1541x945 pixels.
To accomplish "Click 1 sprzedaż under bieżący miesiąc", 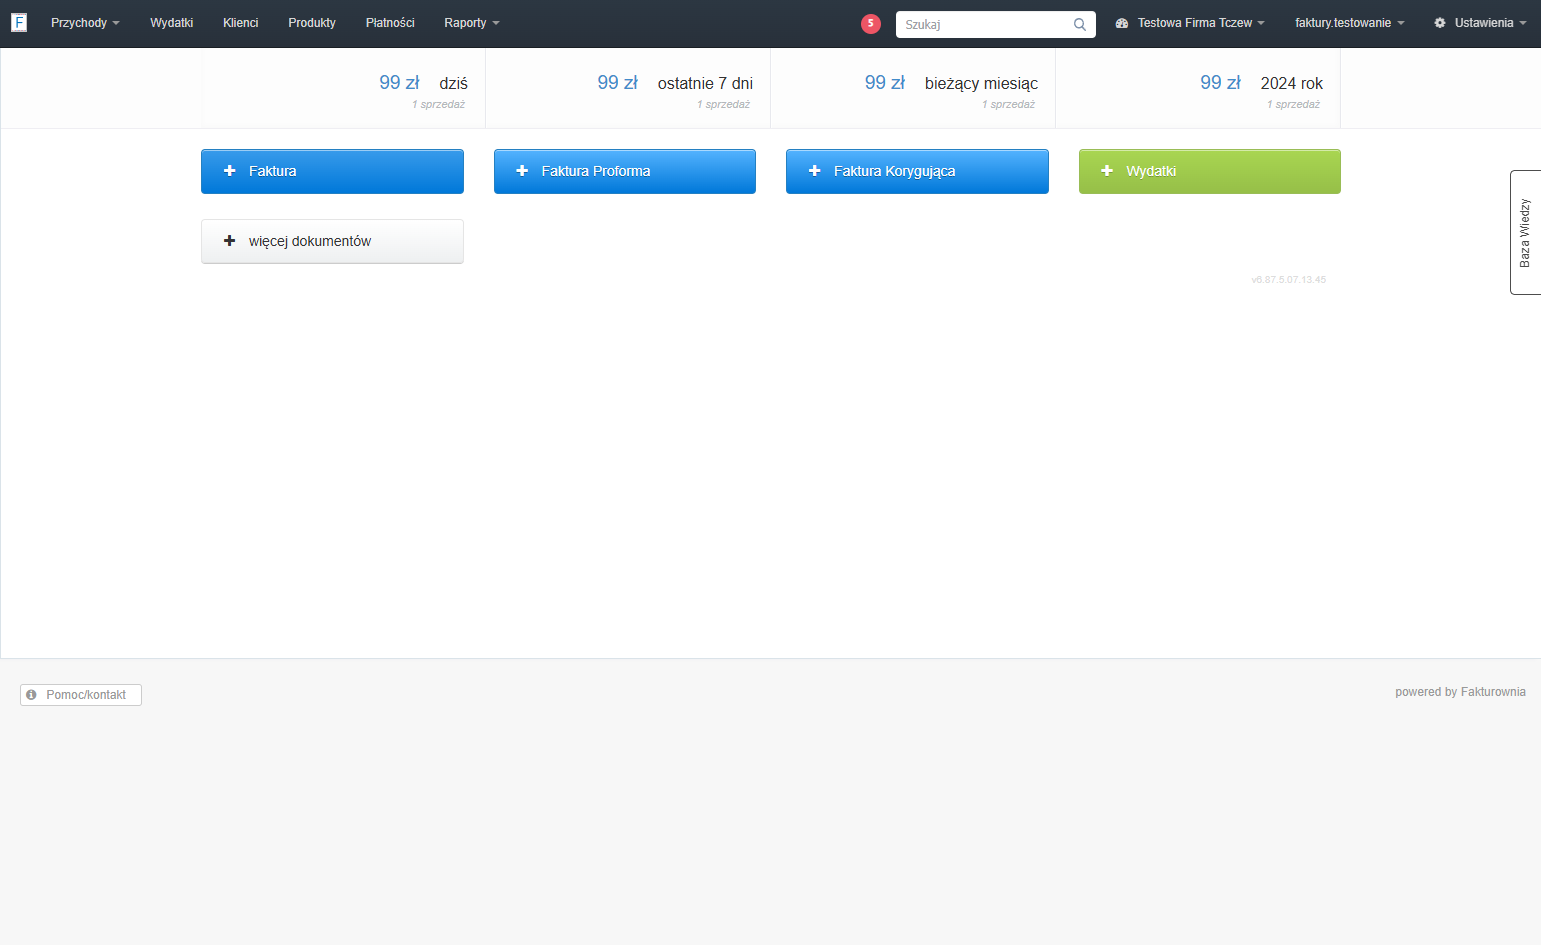I will 1008,105.
